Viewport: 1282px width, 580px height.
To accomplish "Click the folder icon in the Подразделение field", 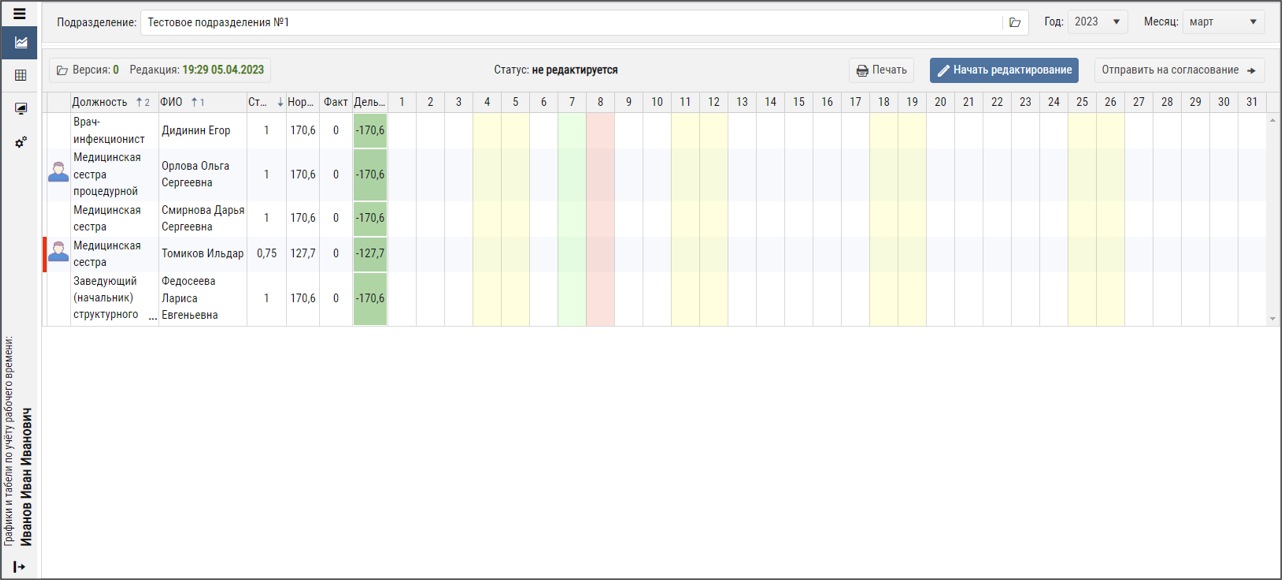I will tap(1014, 22).
